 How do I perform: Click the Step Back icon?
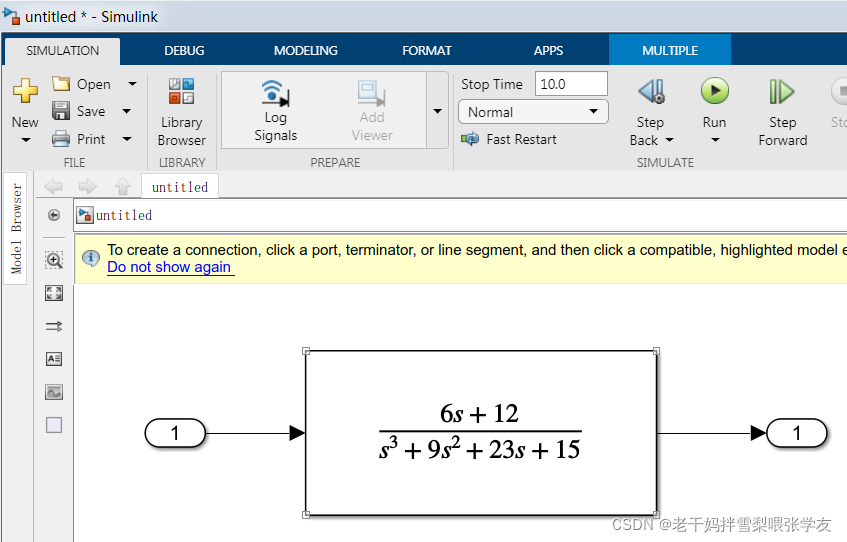click(650, 91)
